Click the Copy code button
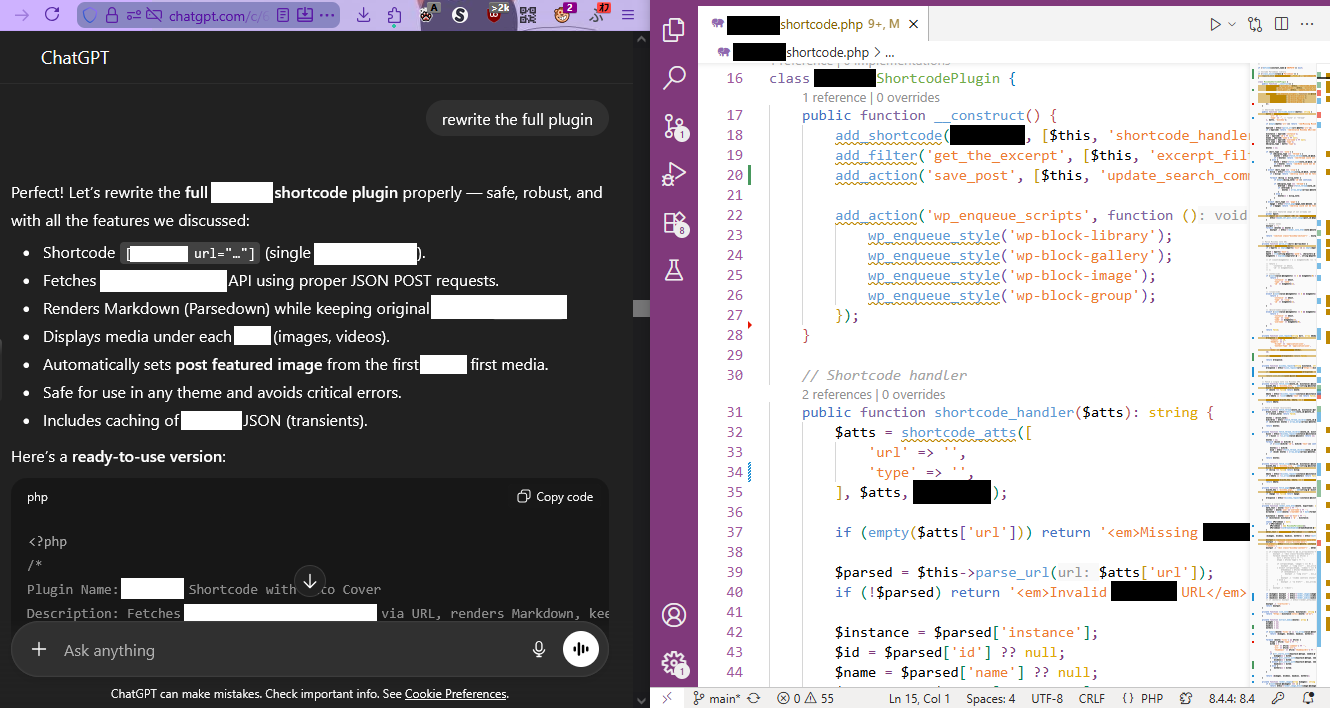Screen dimensions: 1330x708 (554, 496)
